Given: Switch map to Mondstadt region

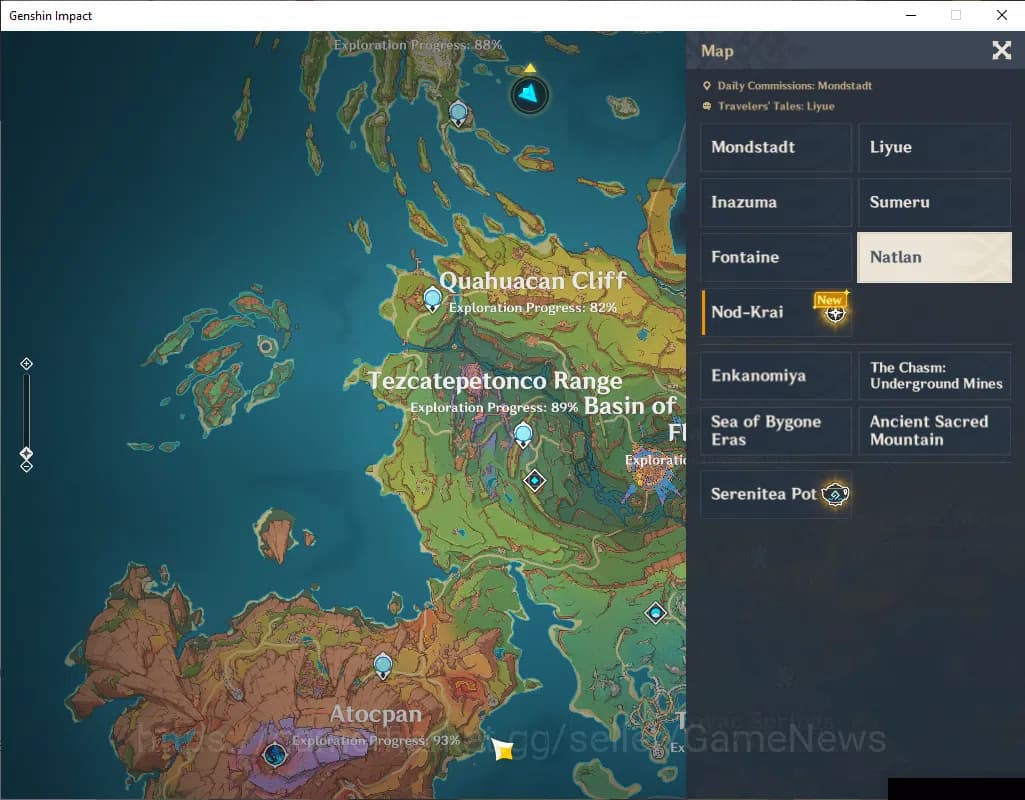Looking at the screenshot, I should tap(776, 148).
